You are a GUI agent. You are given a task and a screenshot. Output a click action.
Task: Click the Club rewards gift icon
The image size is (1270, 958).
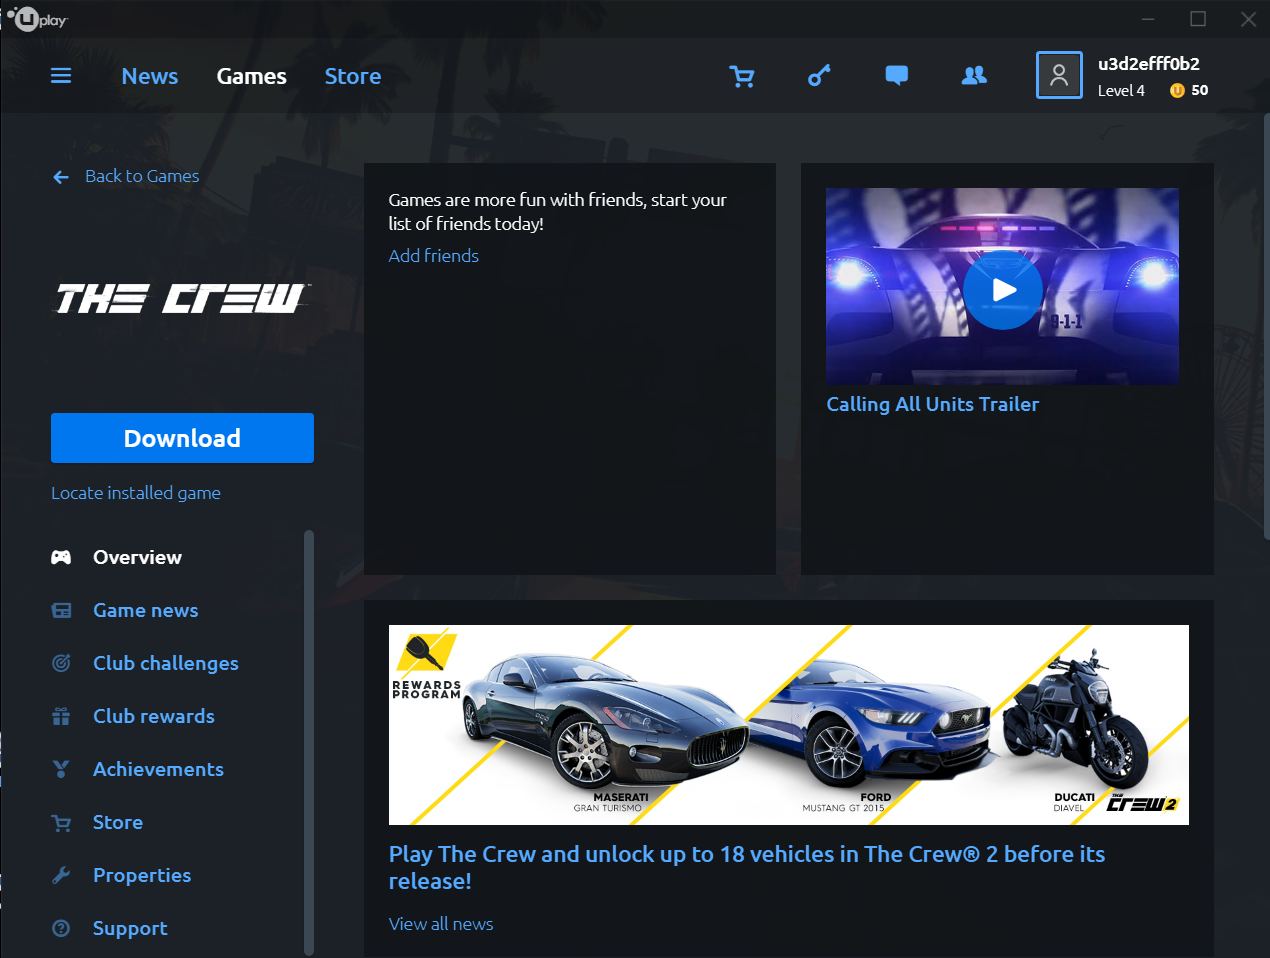tap(61, 716)
